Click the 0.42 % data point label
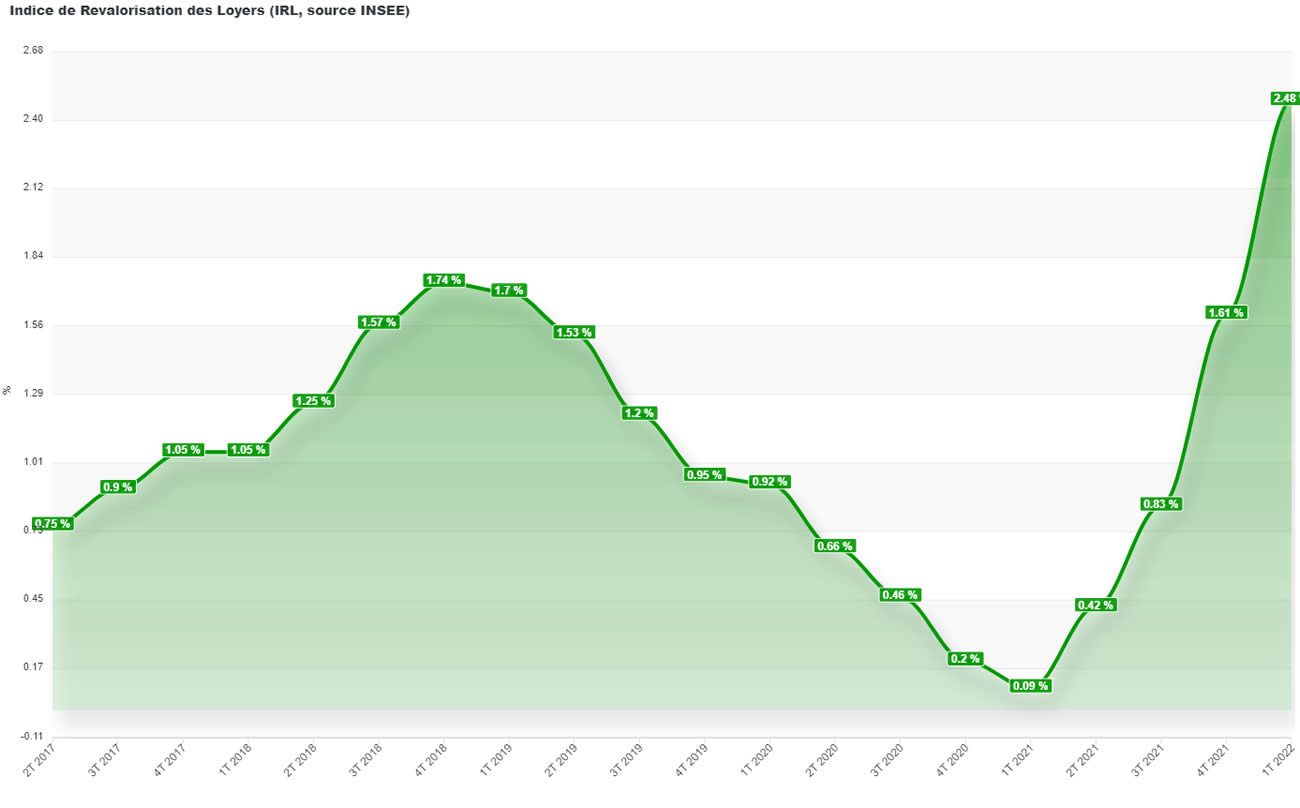Screen dimensions: 1300x808 [x=1095, y=605]
